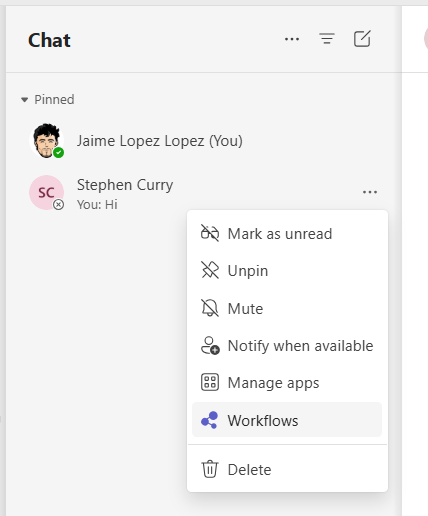Click the purple Workflows icon
This screenshot has height=516, width=428.
(209, 420)
